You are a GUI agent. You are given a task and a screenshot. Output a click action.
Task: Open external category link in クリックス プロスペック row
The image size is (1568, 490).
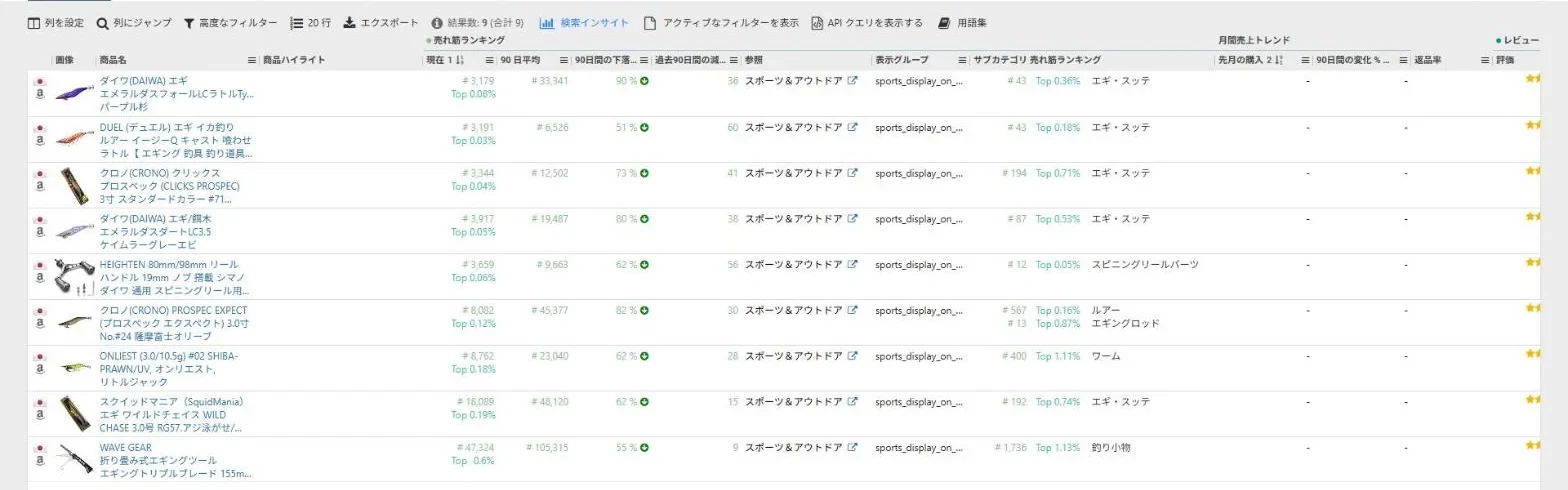[x=852, y=173]
